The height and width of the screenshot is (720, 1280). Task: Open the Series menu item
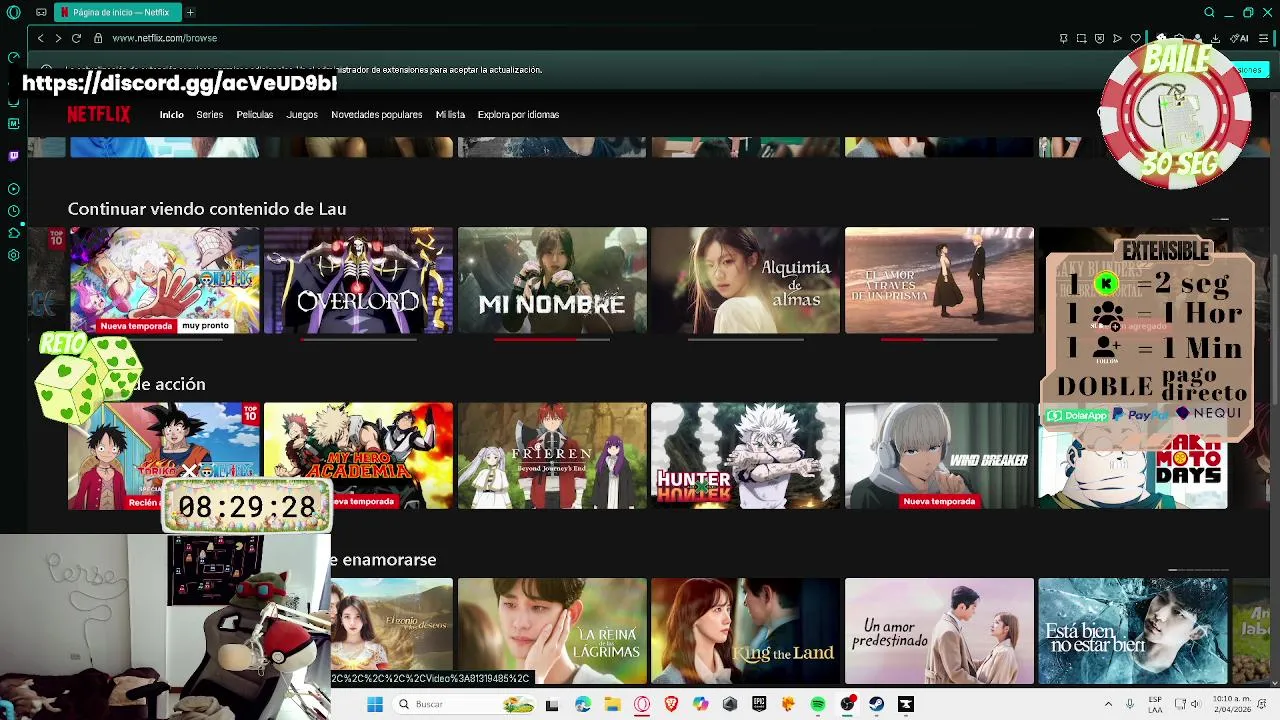[209, 114]
